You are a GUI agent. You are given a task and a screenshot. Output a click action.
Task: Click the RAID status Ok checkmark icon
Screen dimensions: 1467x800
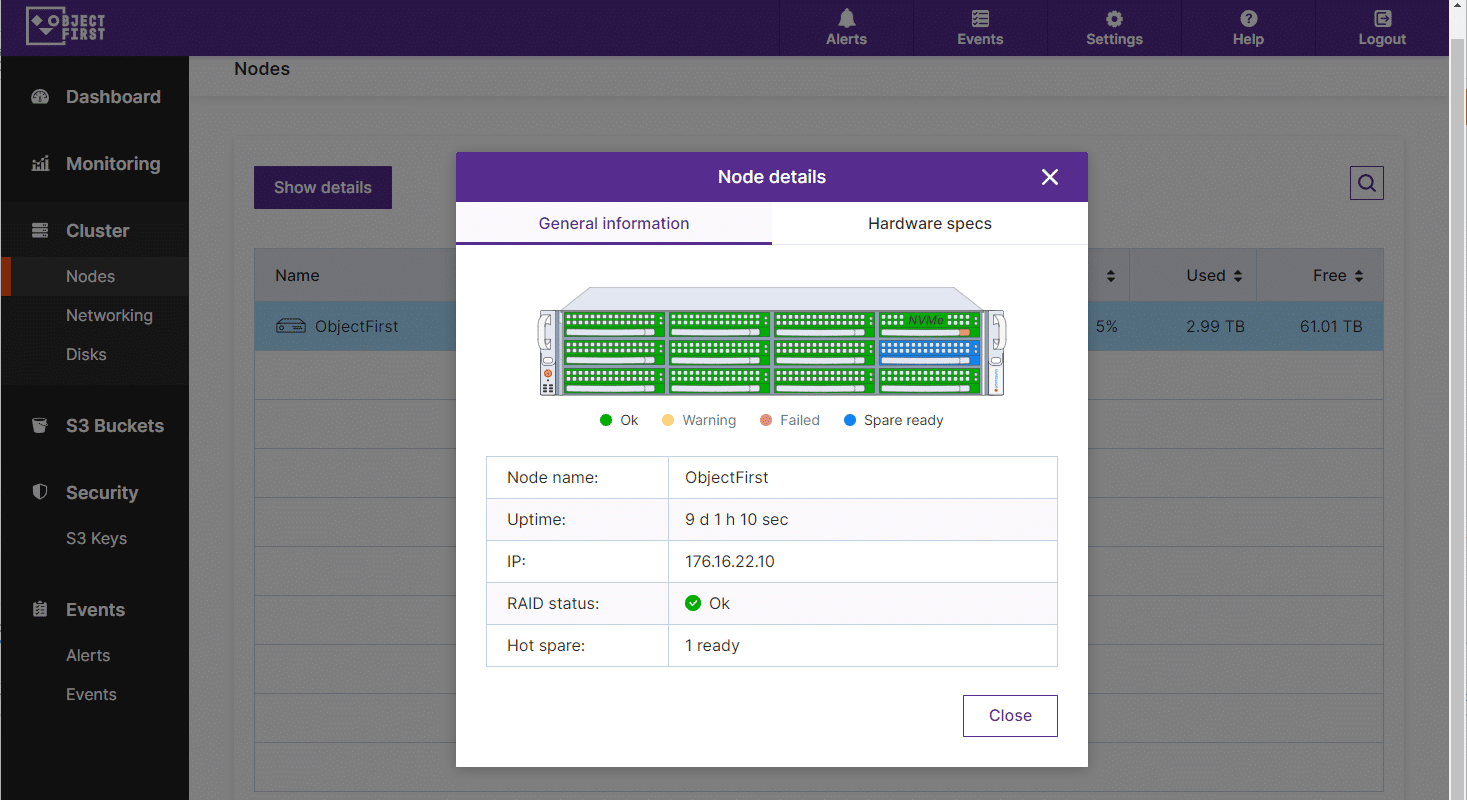[693, 603]
